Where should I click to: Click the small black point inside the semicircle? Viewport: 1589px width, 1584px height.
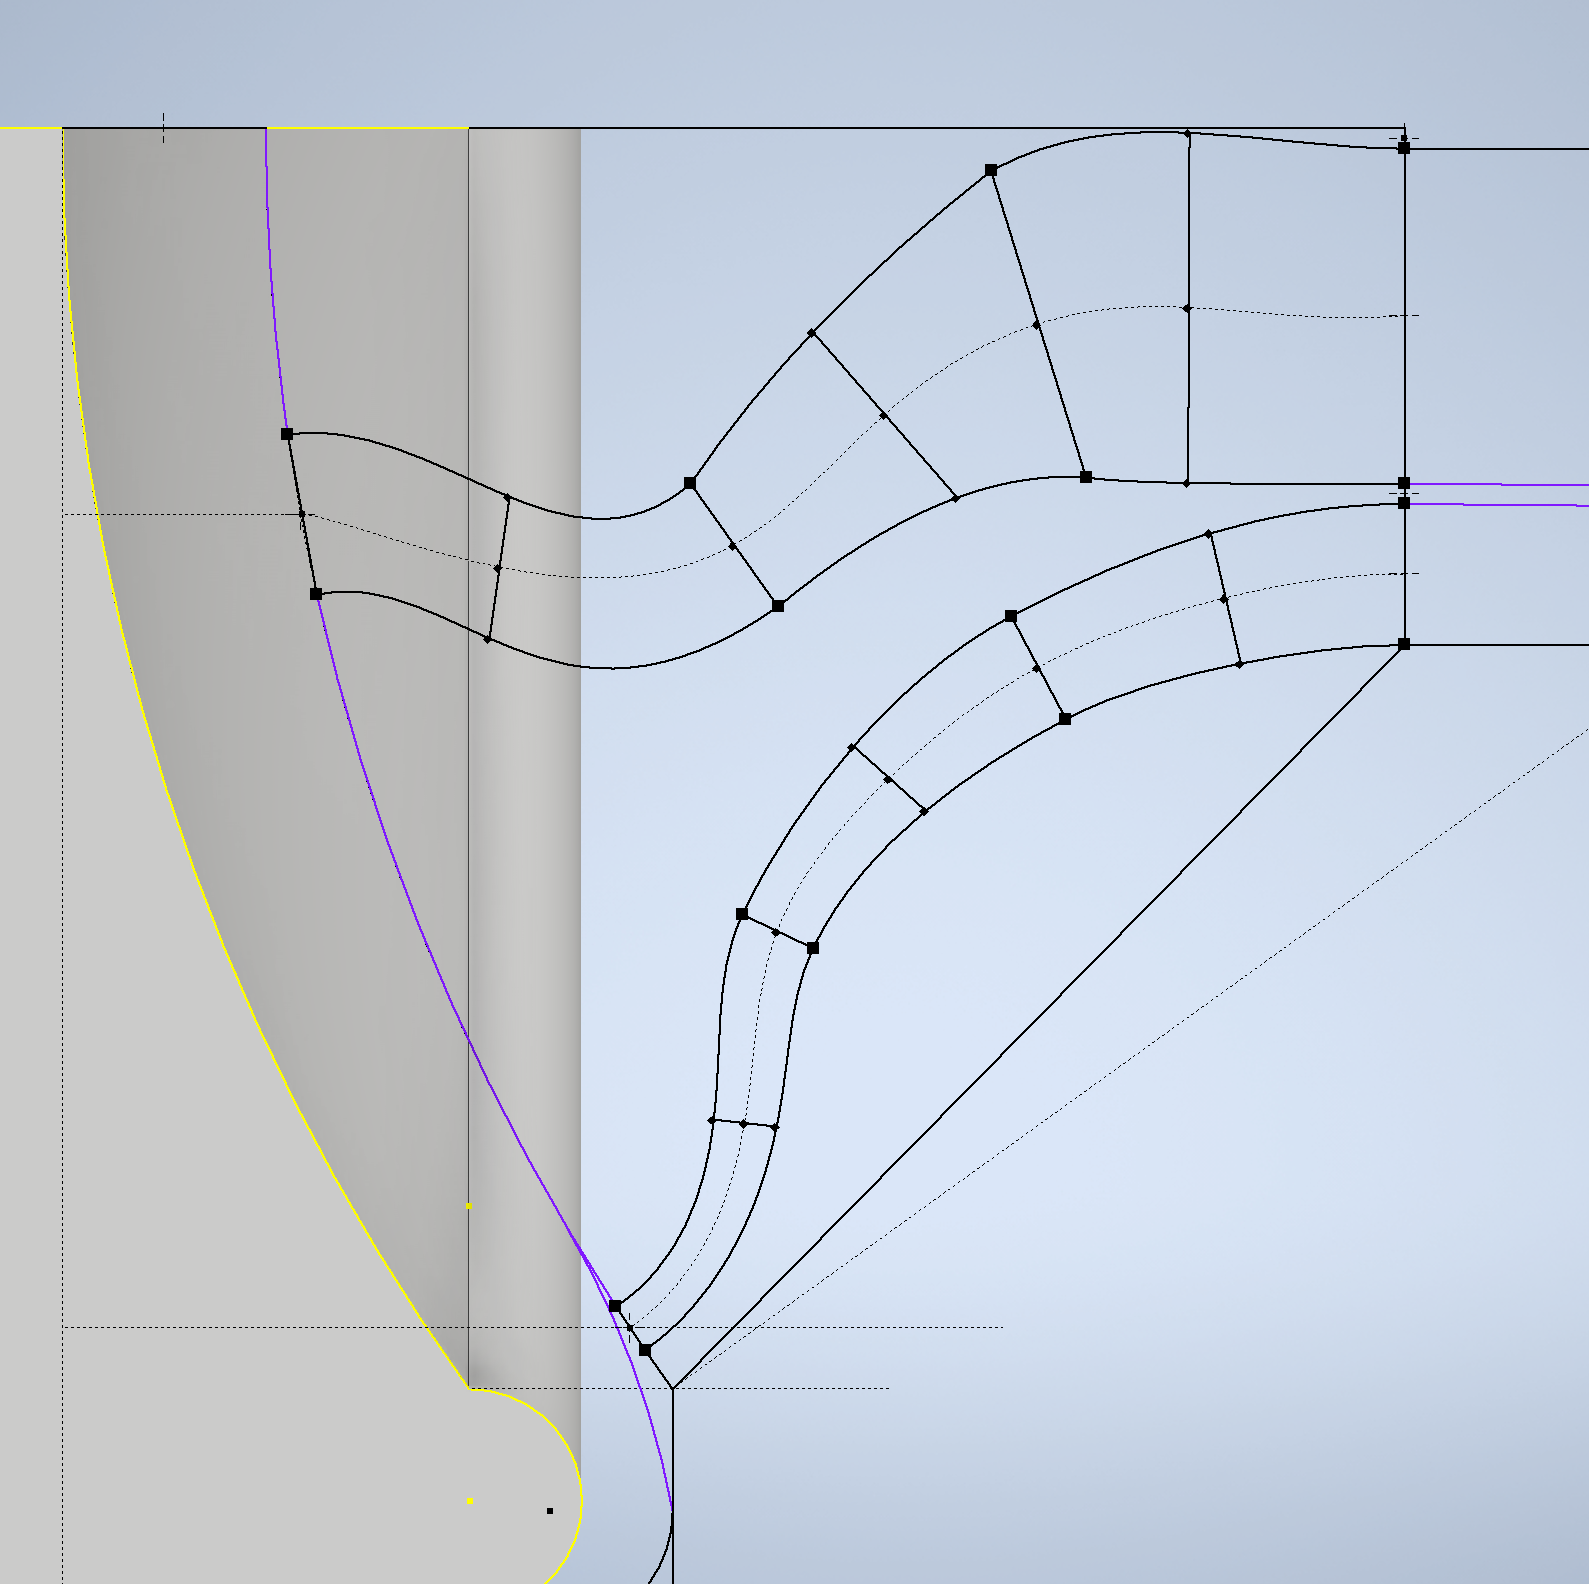coord(550,1511)
